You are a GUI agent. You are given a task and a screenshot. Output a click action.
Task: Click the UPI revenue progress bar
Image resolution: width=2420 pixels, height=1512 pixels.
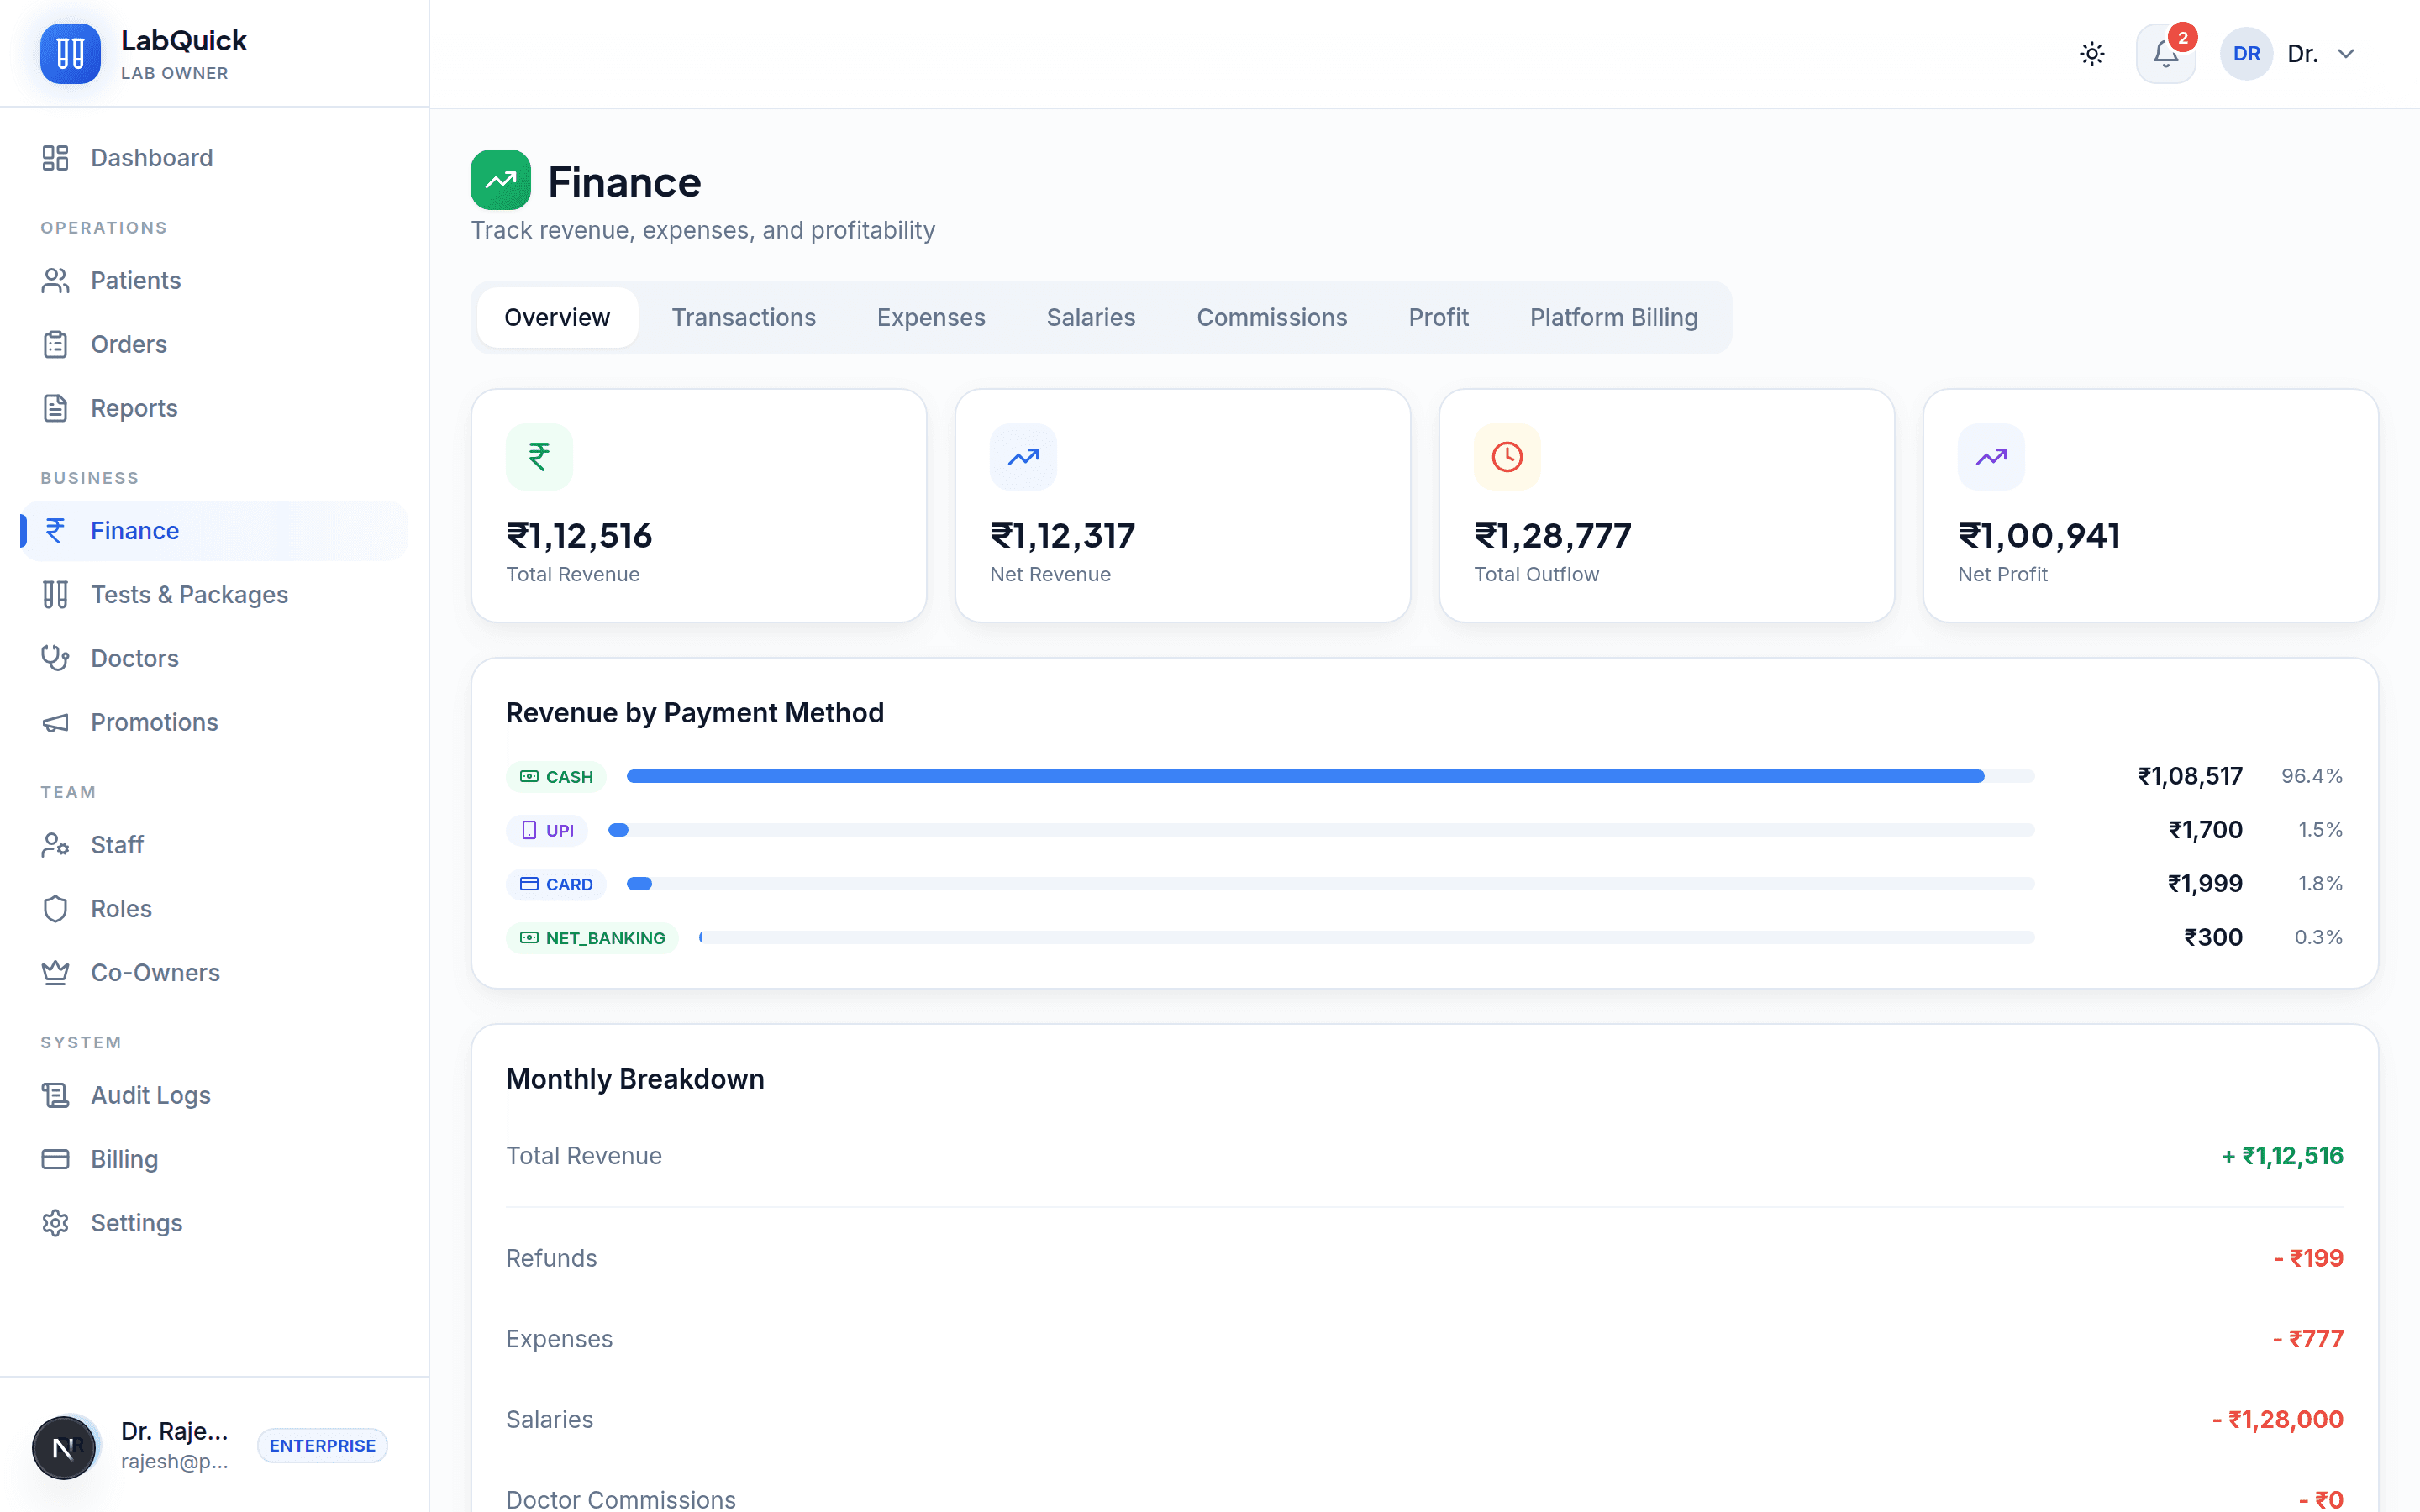tap(1321, 830)
